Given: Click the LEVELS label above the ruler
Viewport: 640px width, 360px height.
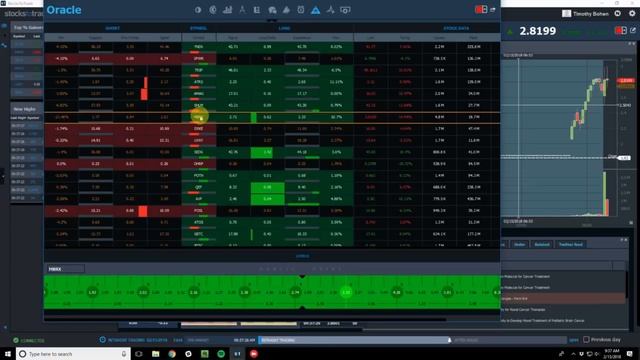Looking at the screenshot, I should click(x=302, y=256).
